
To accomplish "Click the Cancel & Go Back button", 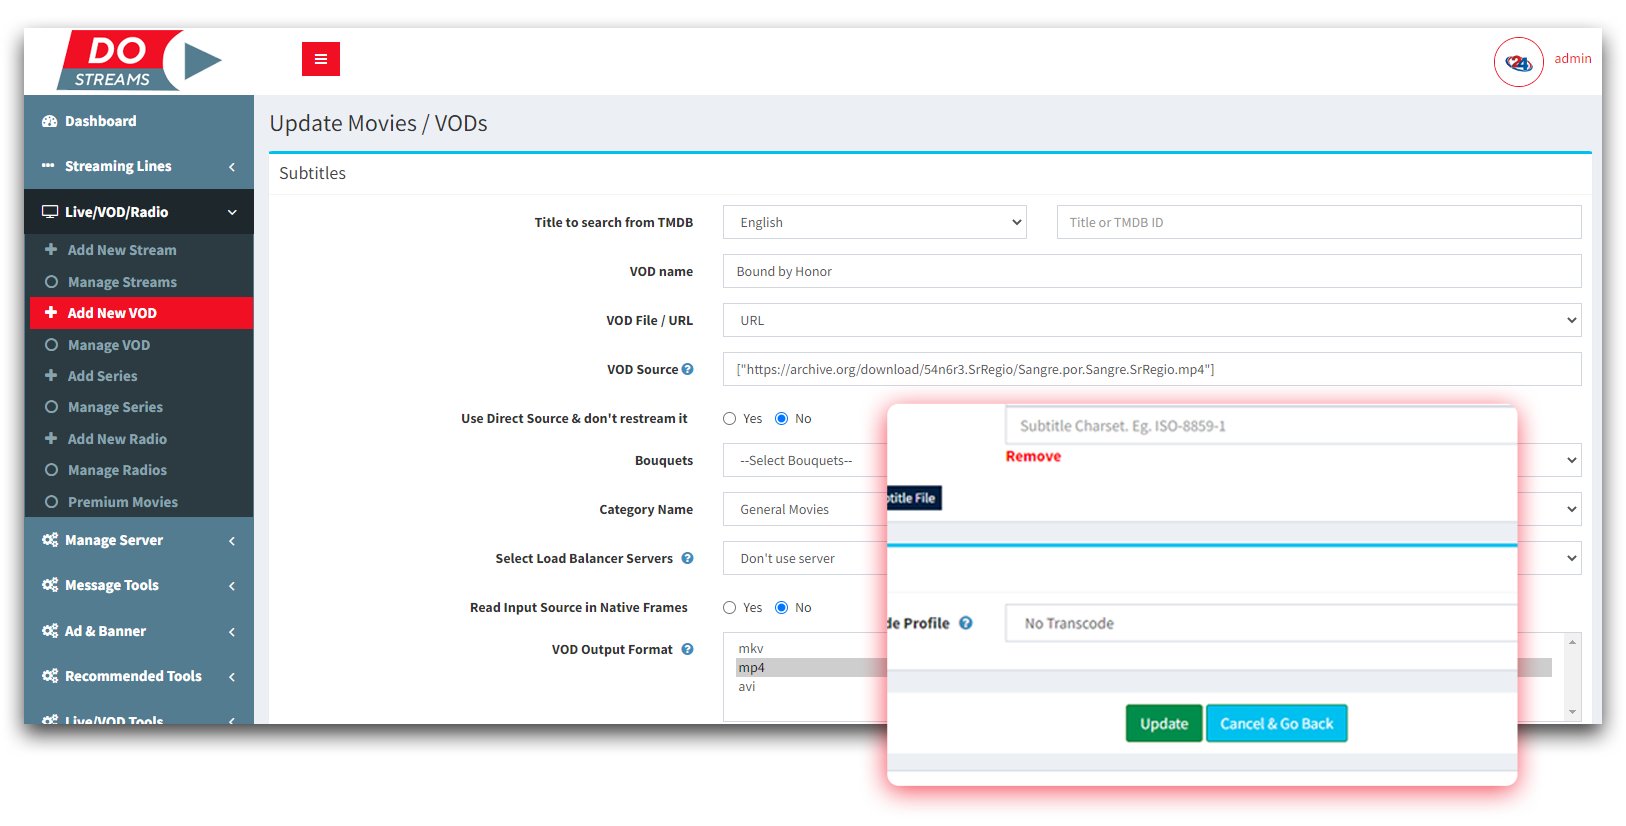I will pos(1276,723).
